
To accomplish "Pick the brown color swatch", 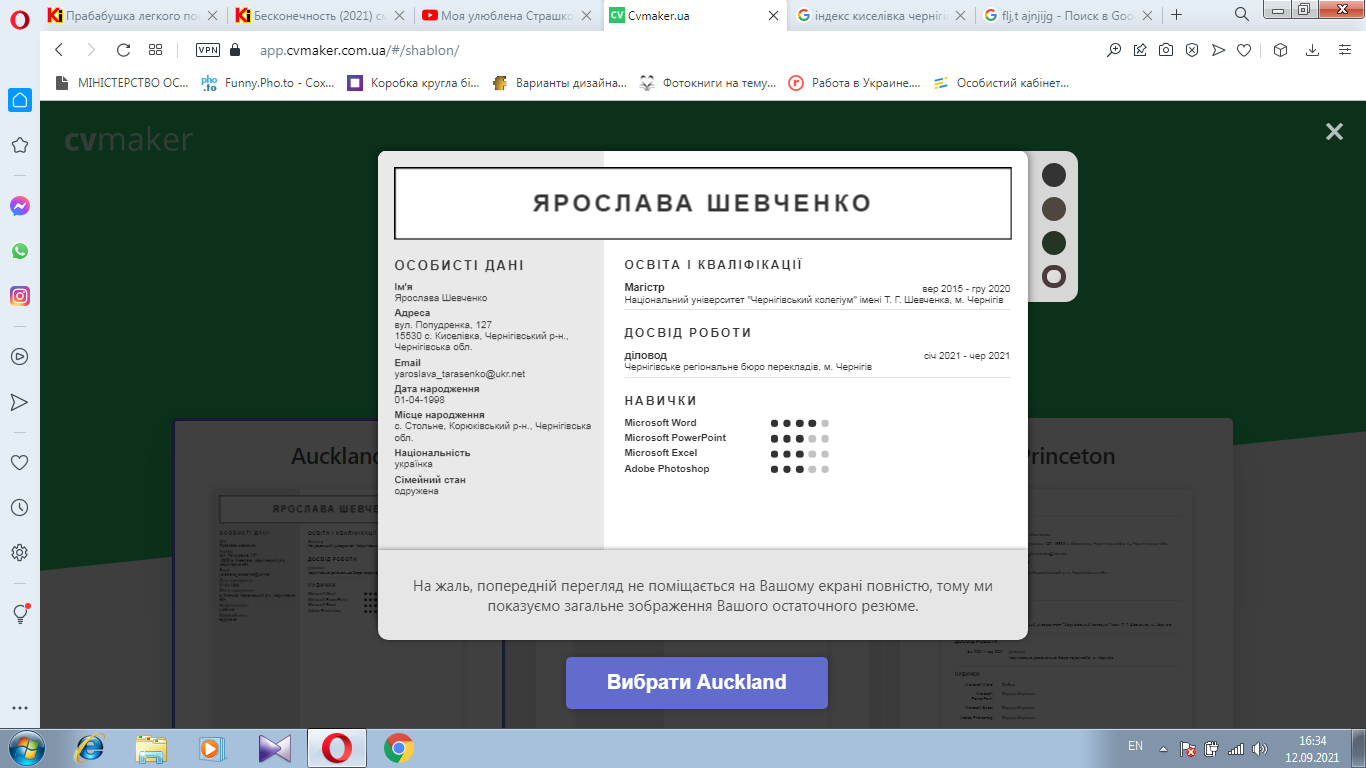I will 1054,209.
